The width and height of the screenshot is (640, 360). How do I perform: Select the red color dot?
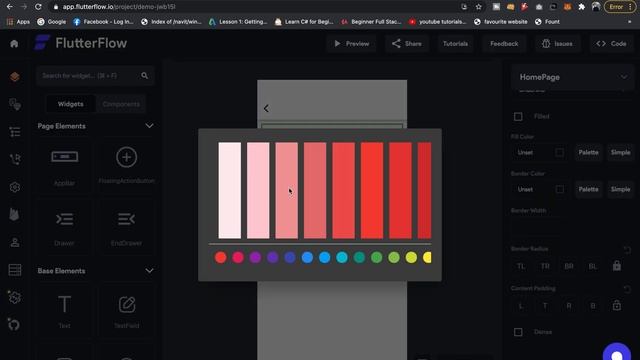click(x=221, y=258)
